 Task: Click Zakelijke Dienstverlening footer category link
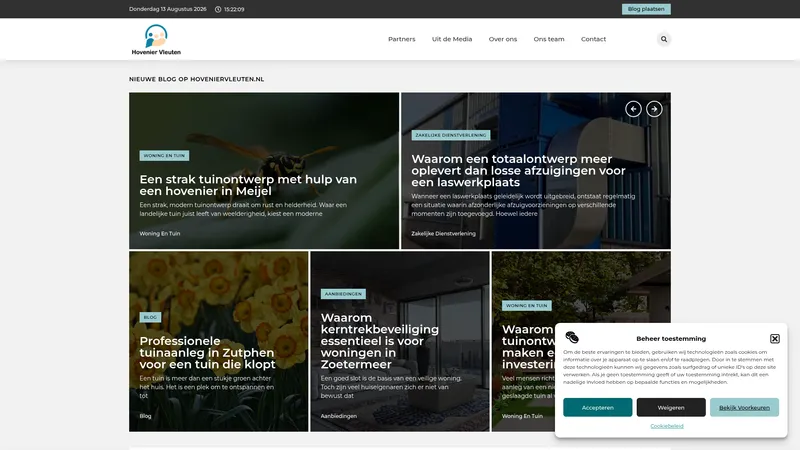tap(443, 234)
